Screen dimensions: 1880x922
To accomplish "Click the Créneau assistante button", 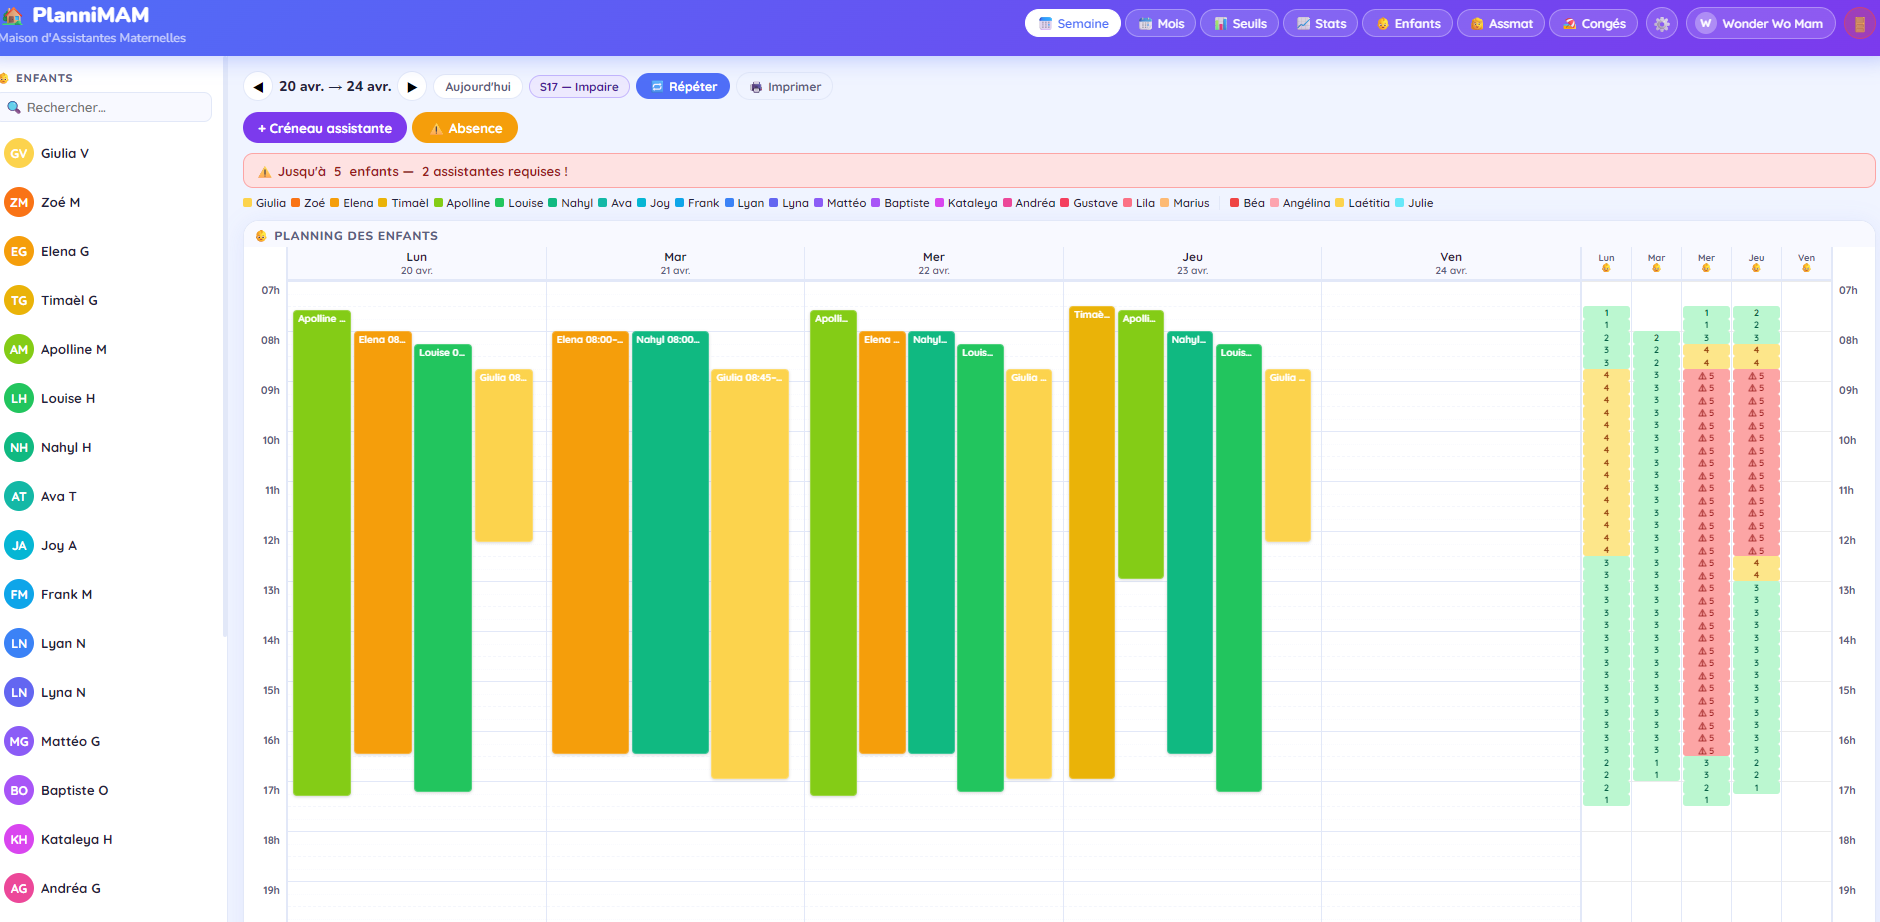I will tap(324, 128).
